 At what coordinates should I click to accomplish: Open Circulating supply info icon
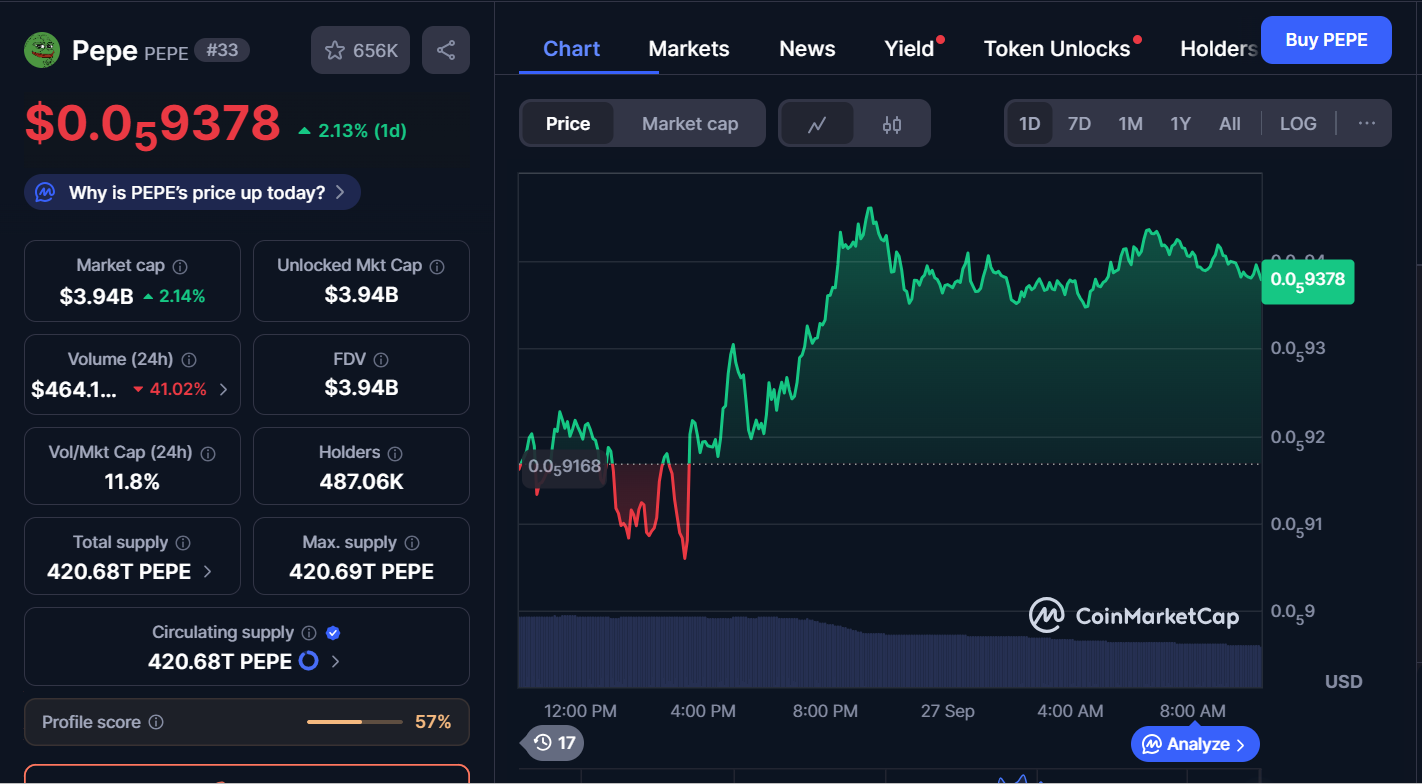(309, 633)
